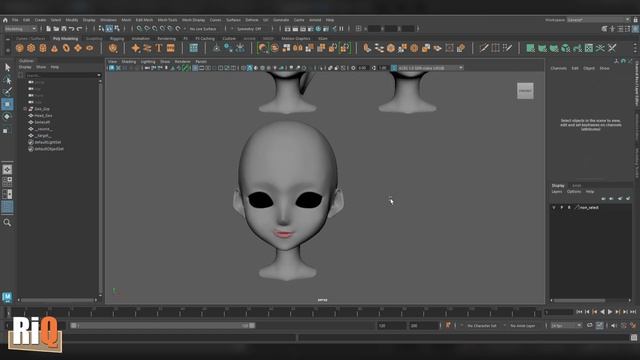Open the Layers menu in Layer Editor
640x360 pixels.
[557, 191]
